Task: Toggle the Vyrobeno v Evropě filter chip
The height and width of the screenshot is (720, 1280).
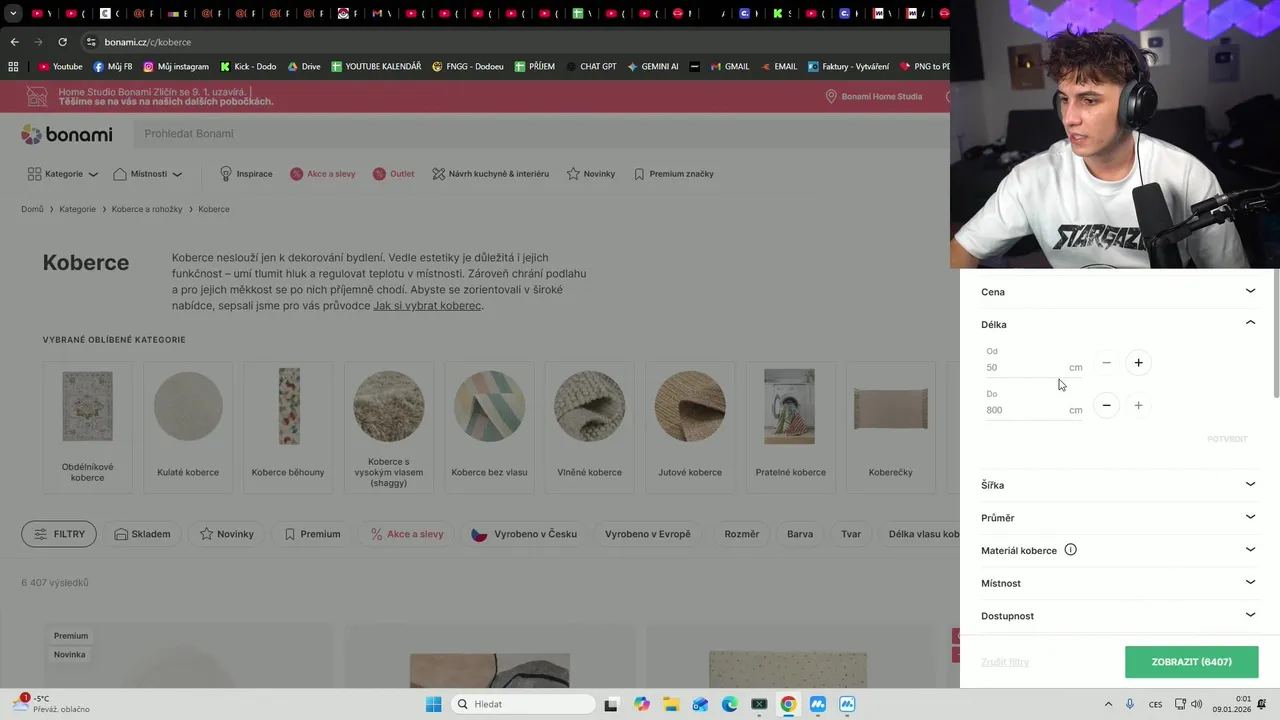Action: (x=647, y=534)
